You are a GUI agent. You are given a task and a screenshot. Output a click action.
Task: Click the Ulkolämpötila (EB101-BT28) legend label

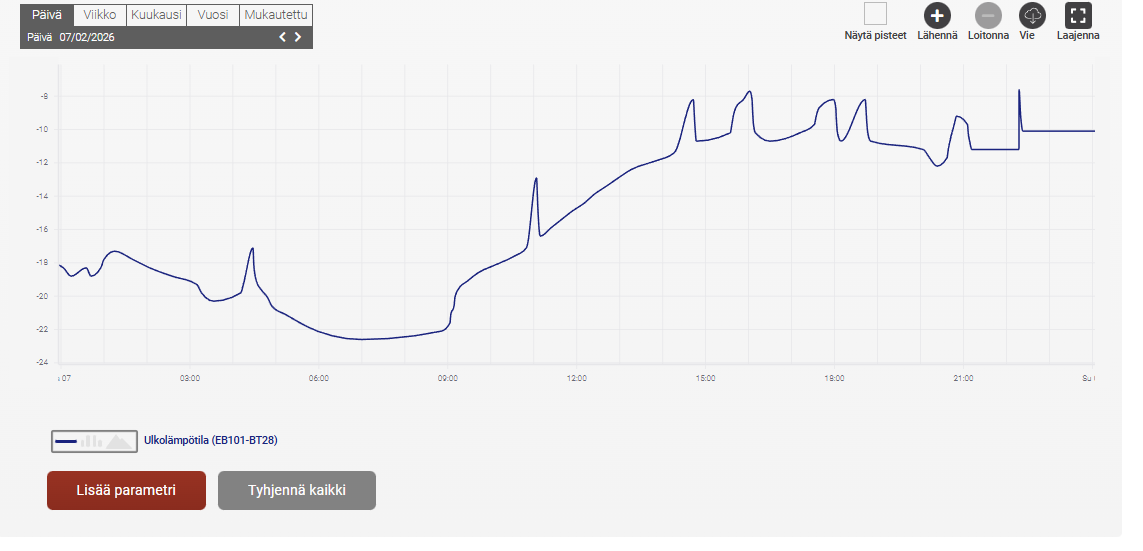209,439
